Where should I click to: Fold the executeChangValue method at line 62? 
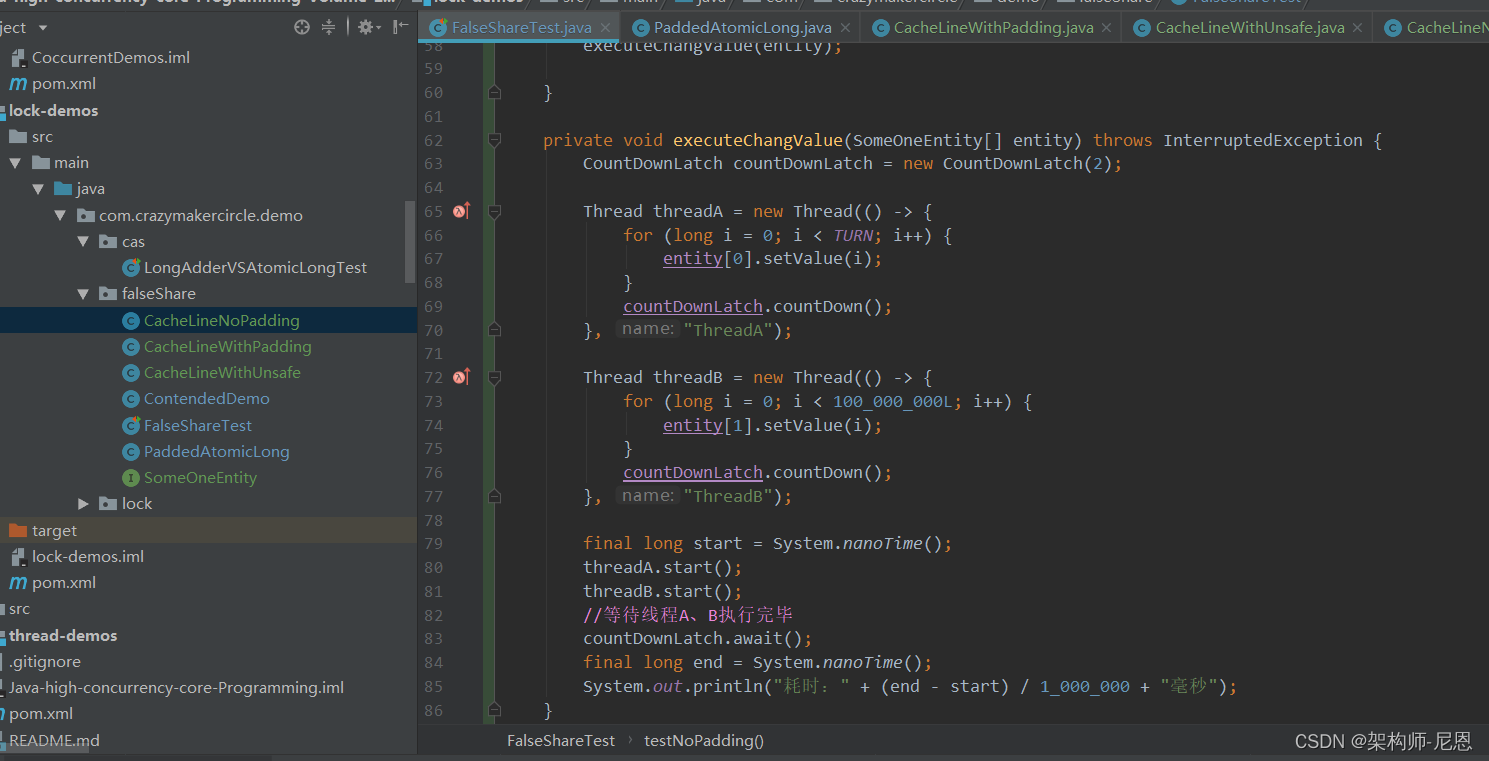(494, 140)
